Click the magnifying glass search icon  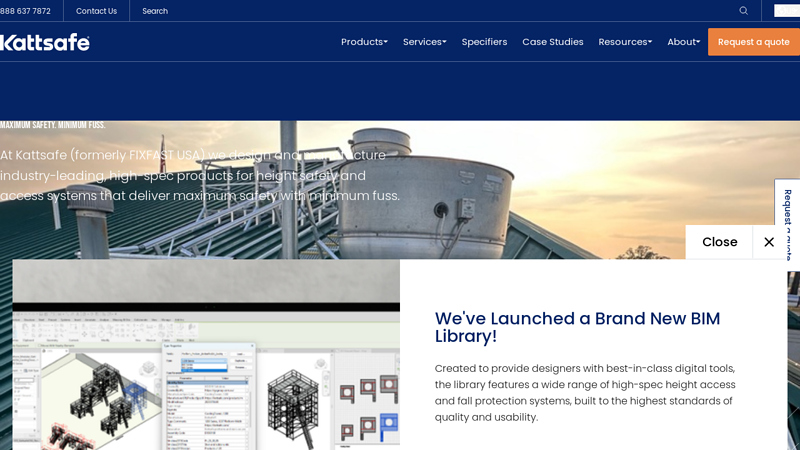click(743, 11)
